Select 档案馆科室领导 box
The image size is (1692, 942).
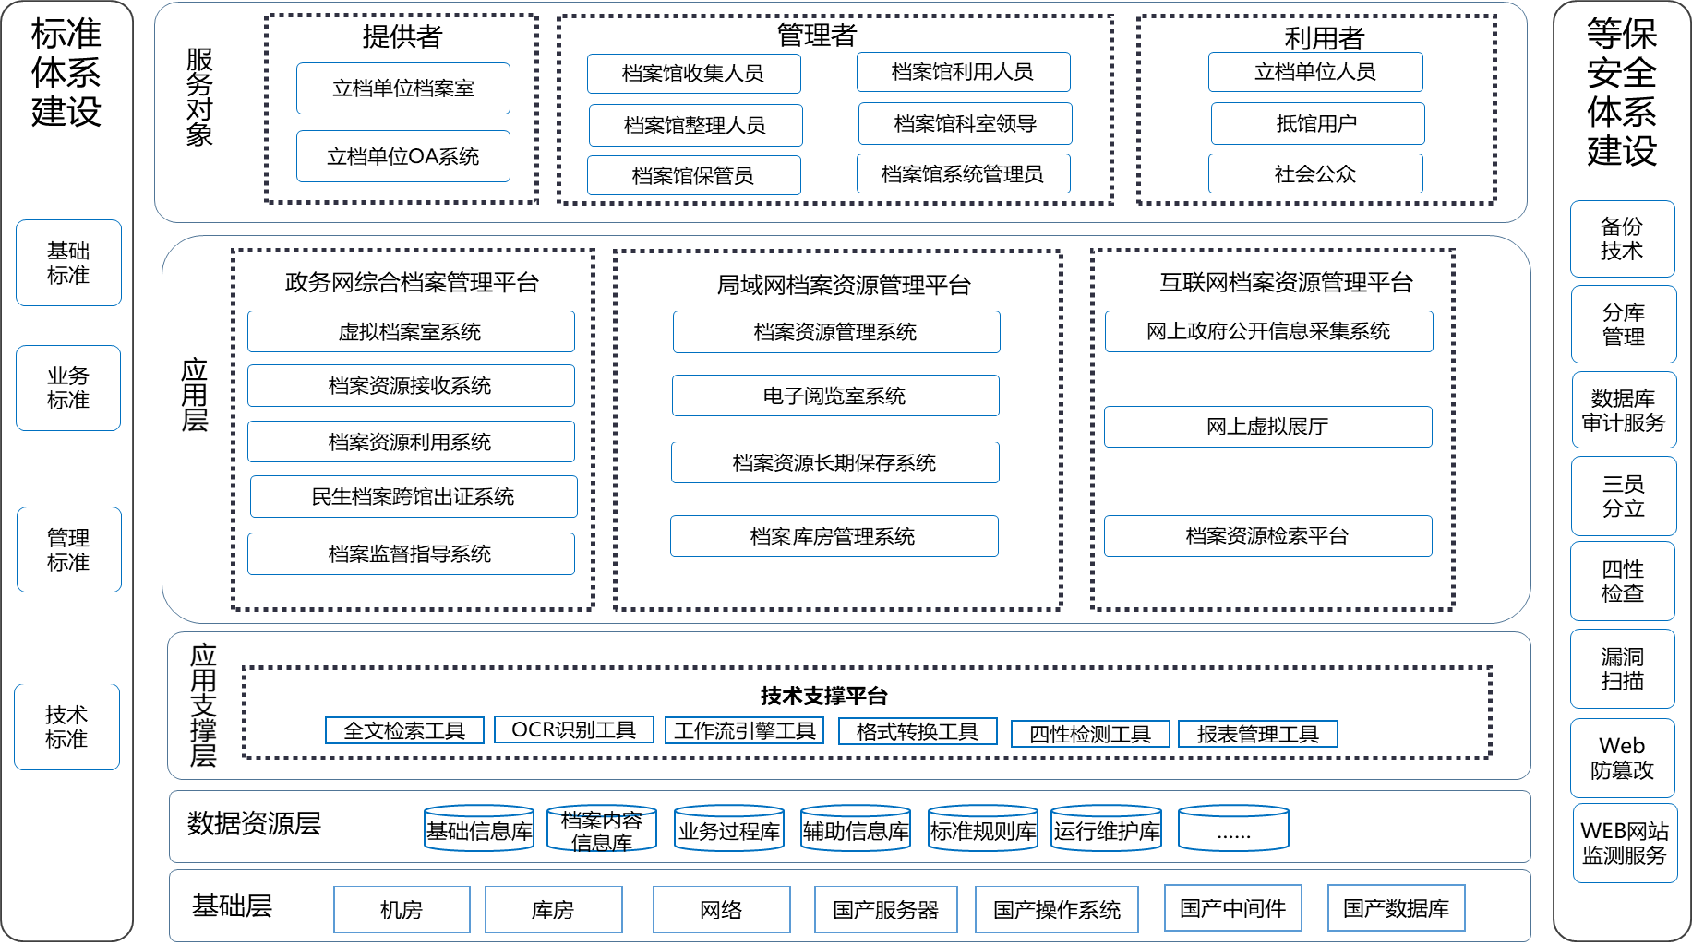966,124
